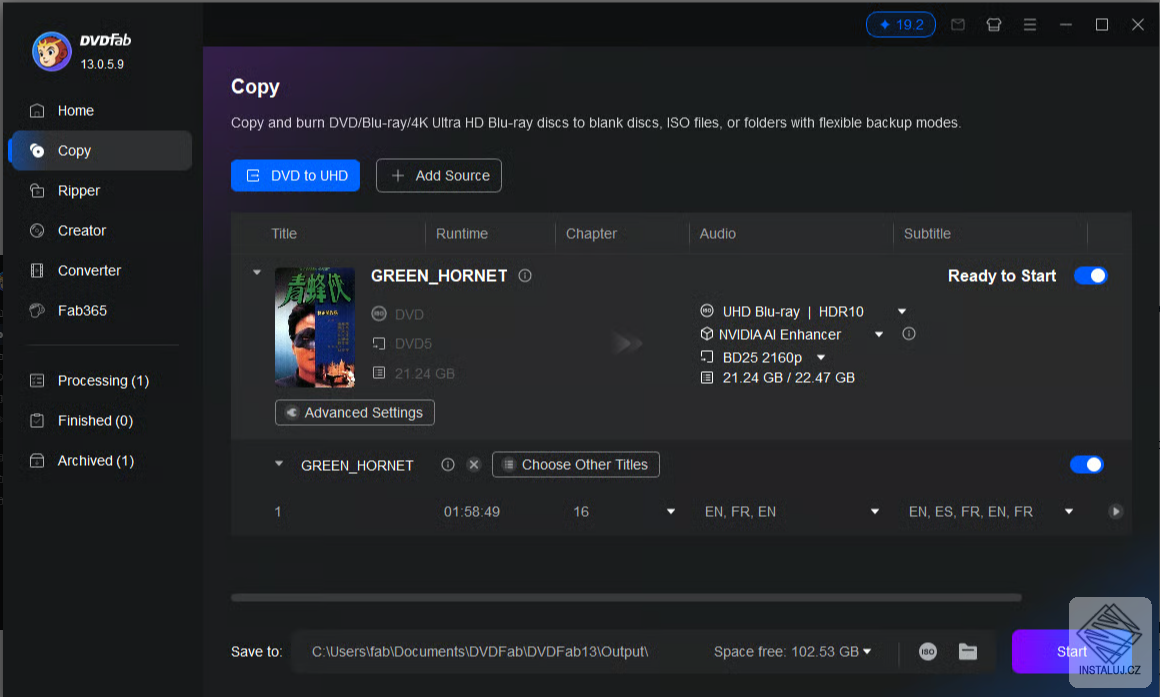
Task: Expand the UHD Blu-ray HDR10 output dropdown
Action: (x=902, y=311)
